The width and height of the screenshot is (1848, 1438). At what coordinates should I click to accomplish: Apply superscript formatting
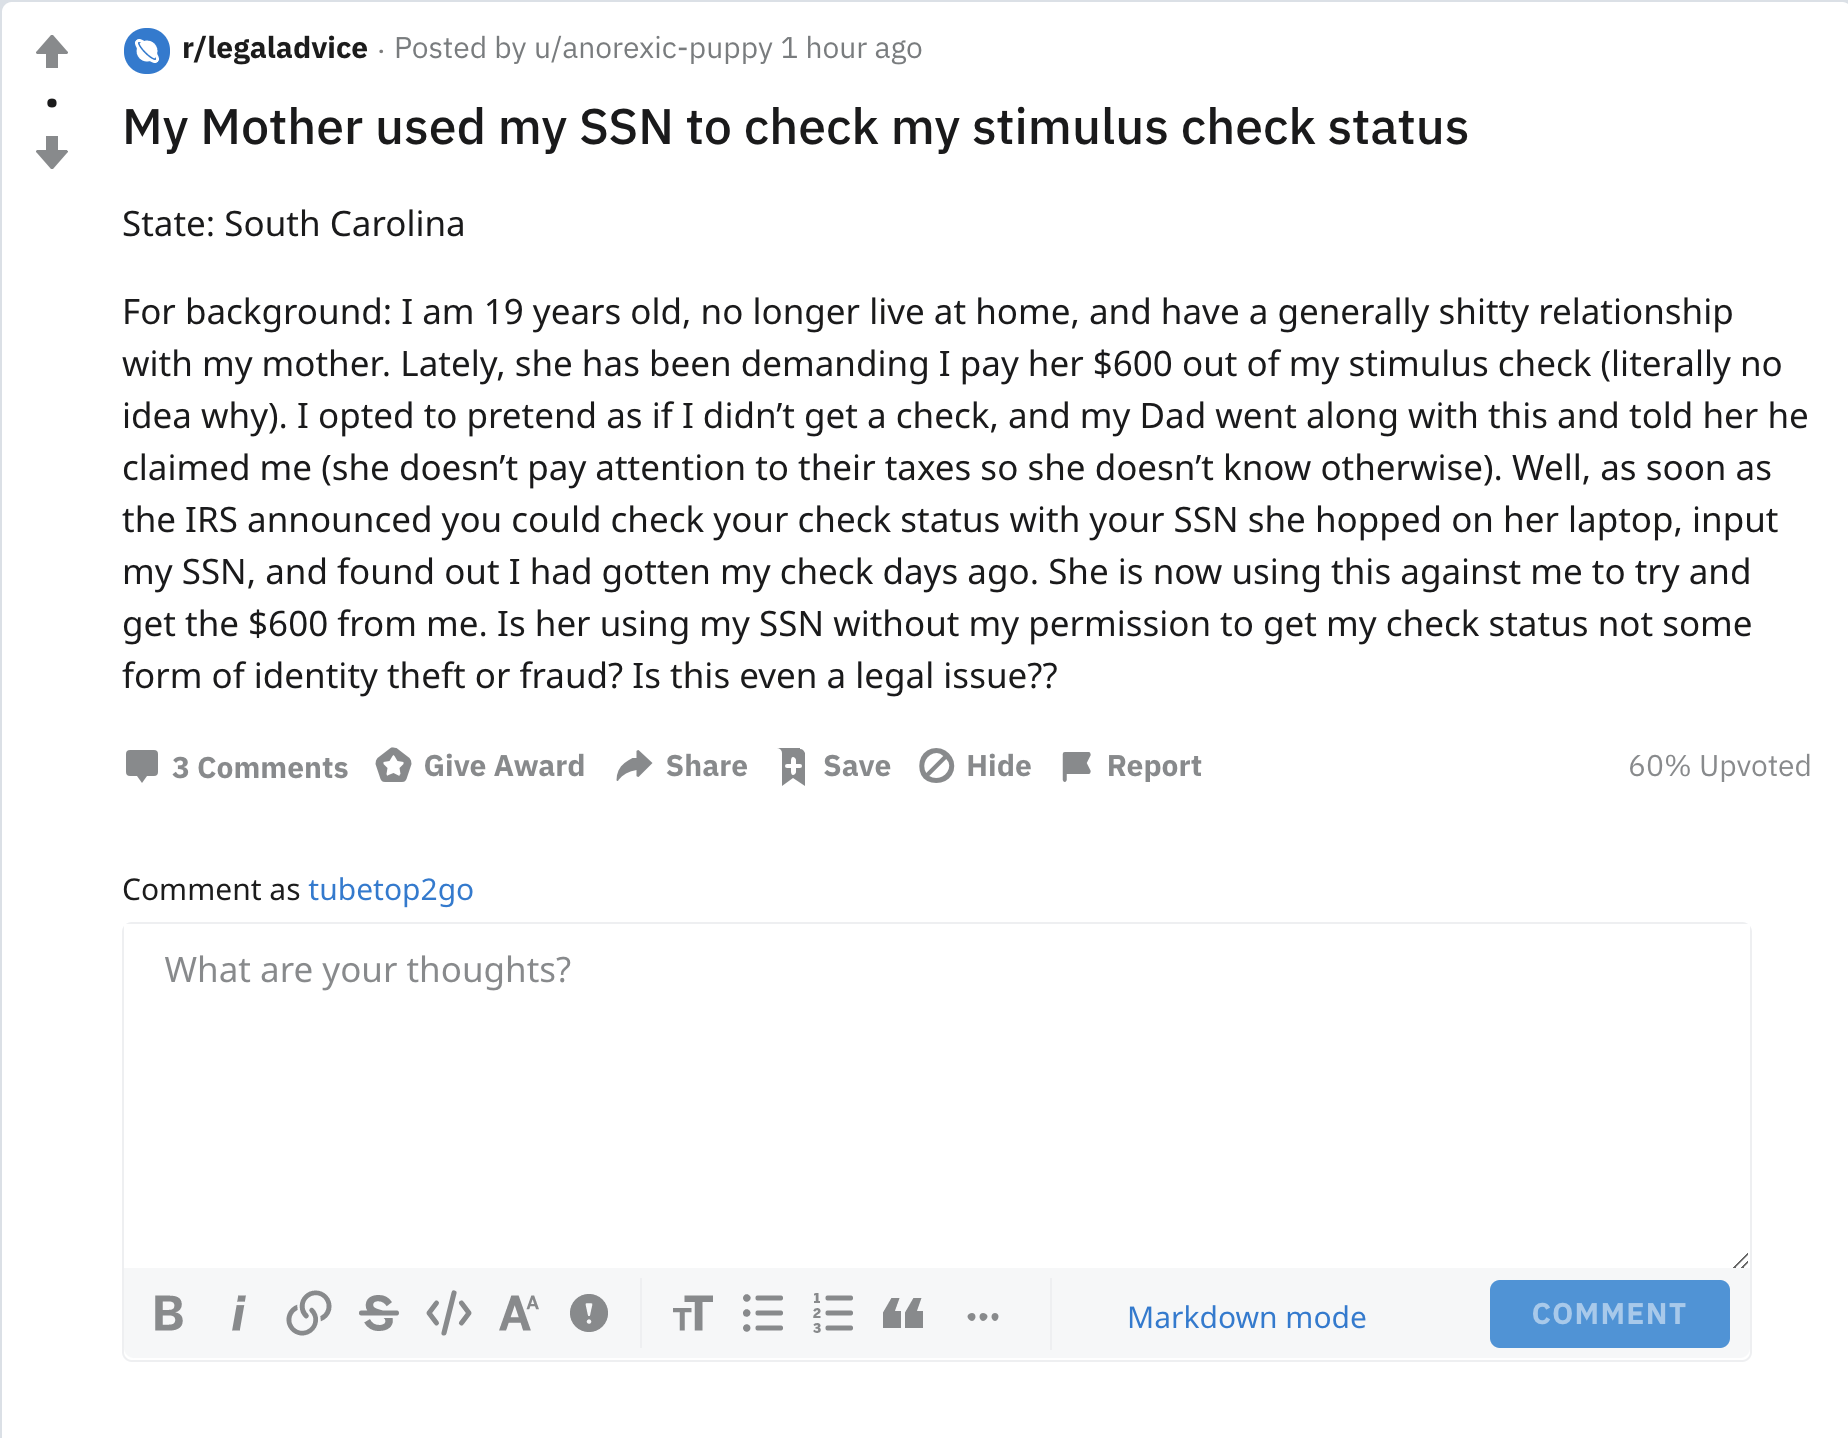point(519,1314)
